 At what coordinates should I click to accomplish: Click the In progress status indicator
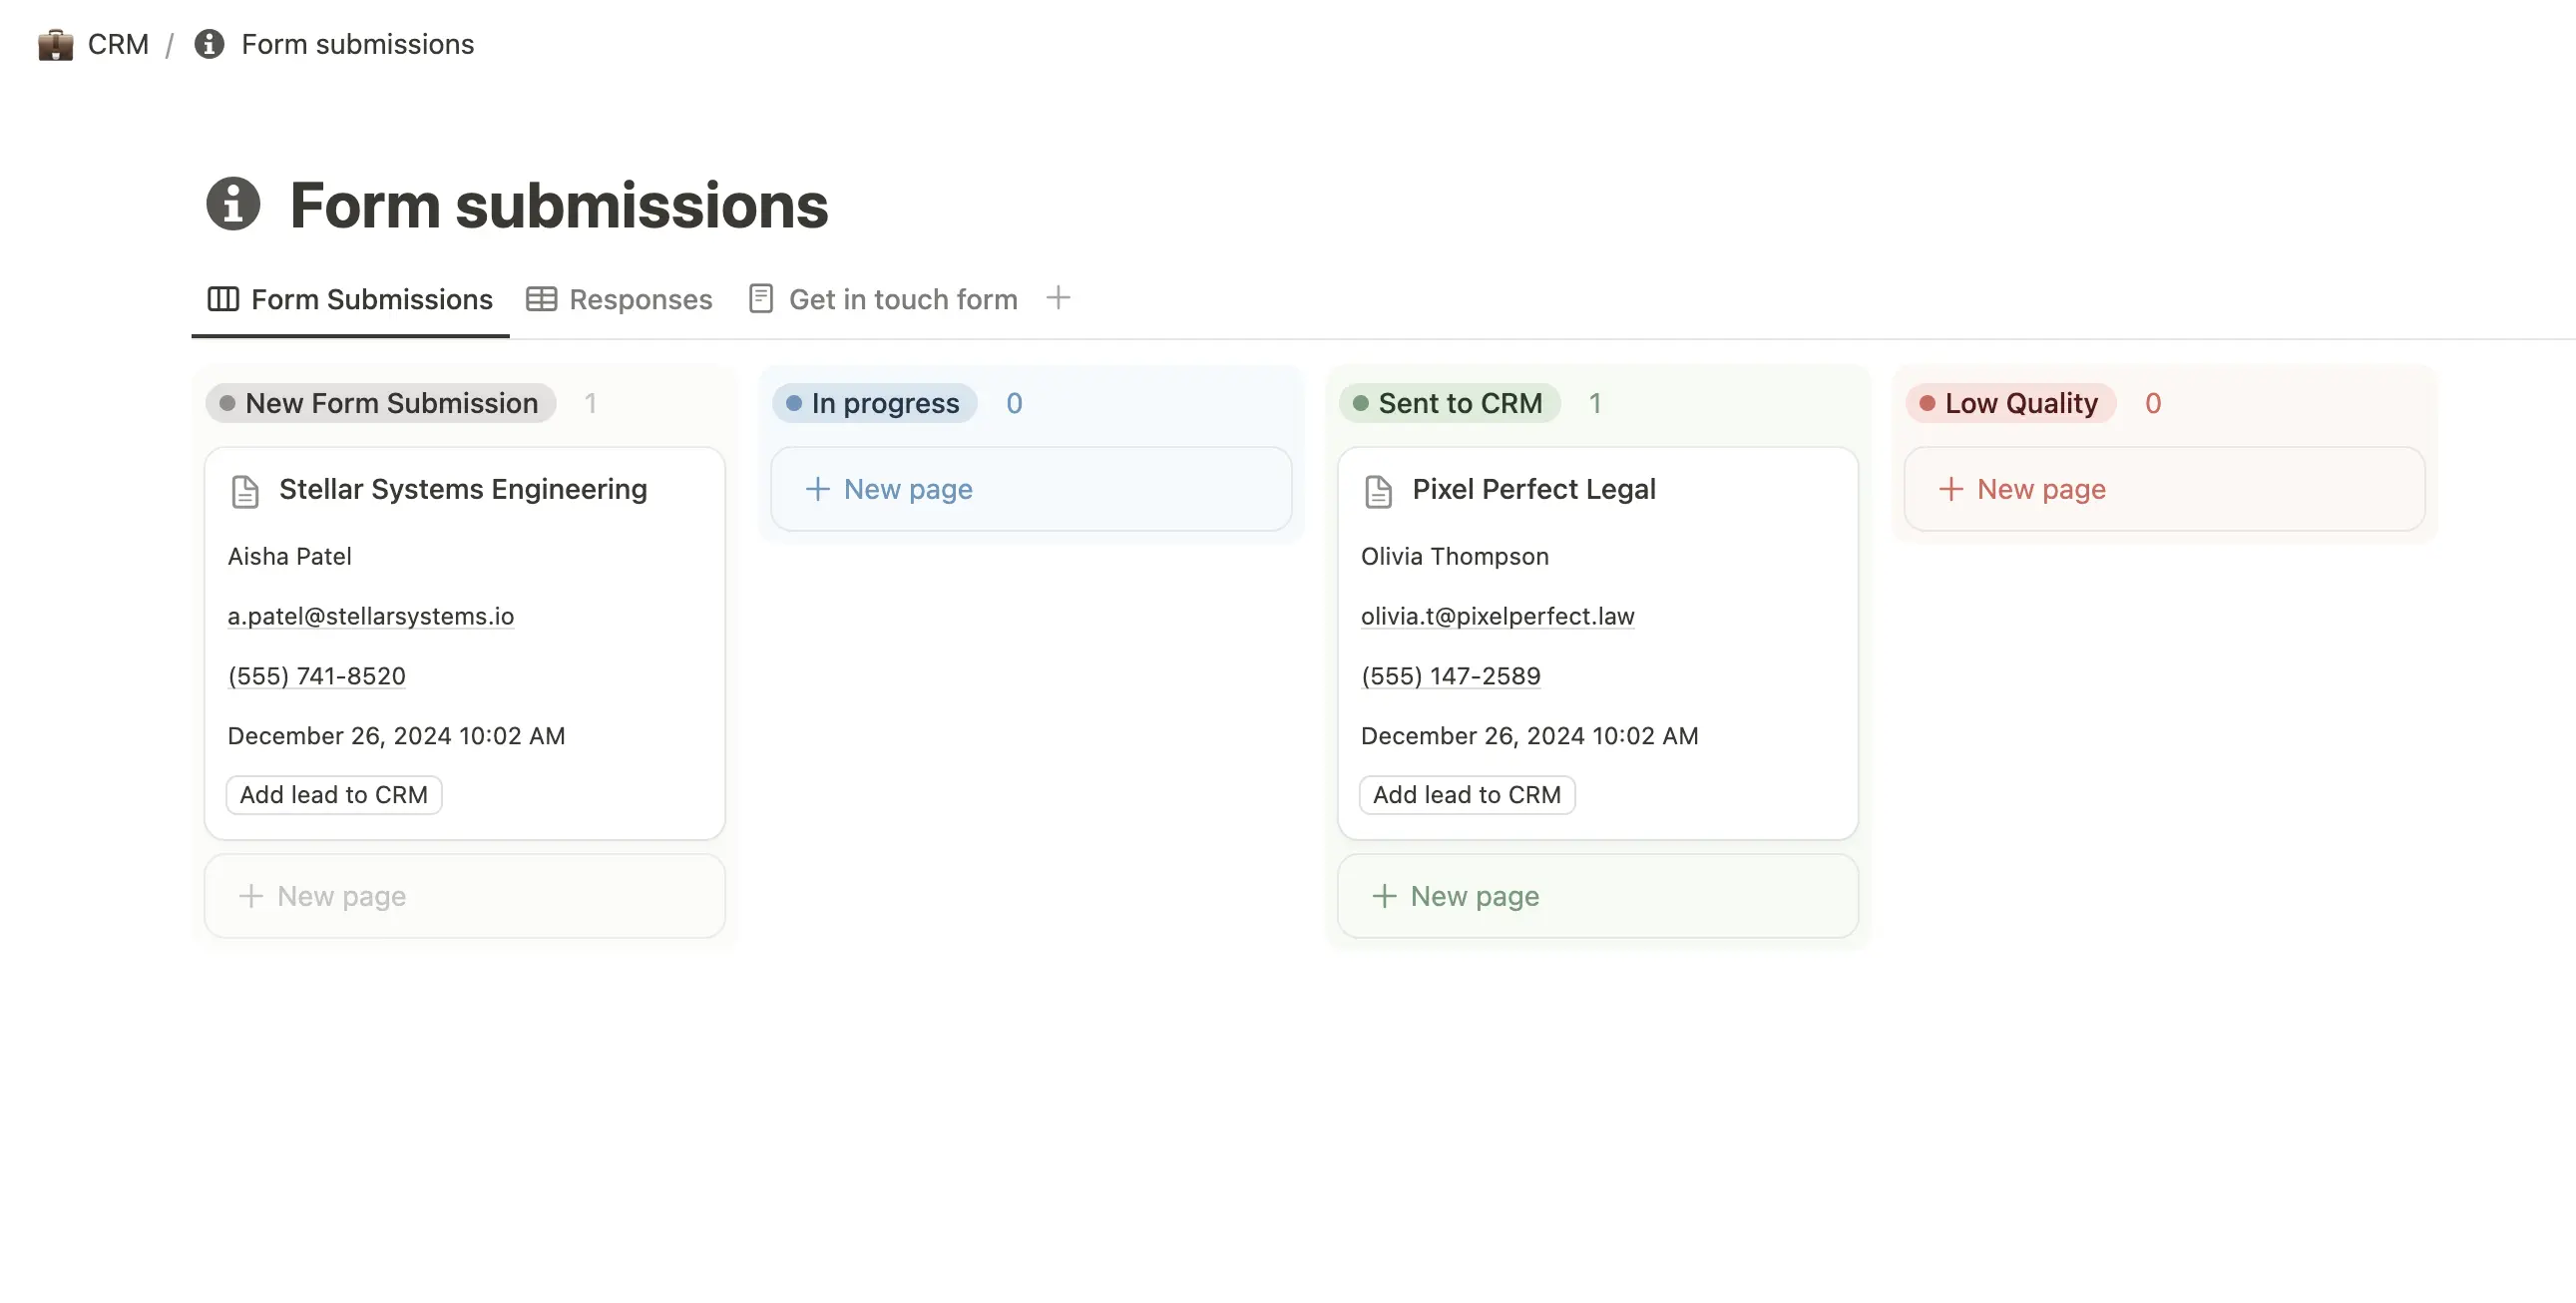(873, 402)
